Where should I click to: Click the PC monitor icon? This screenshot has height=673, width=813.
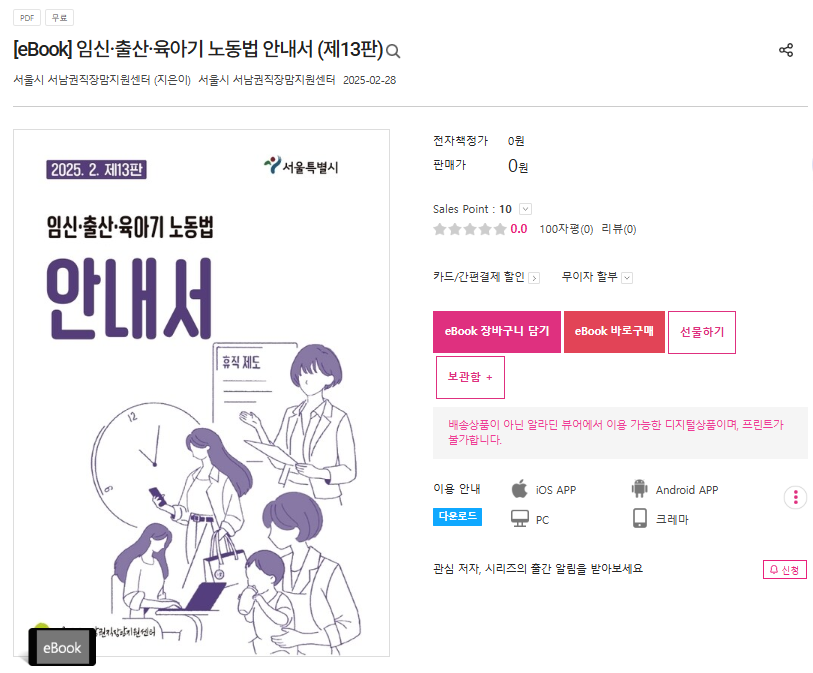(x=520, y=518)
